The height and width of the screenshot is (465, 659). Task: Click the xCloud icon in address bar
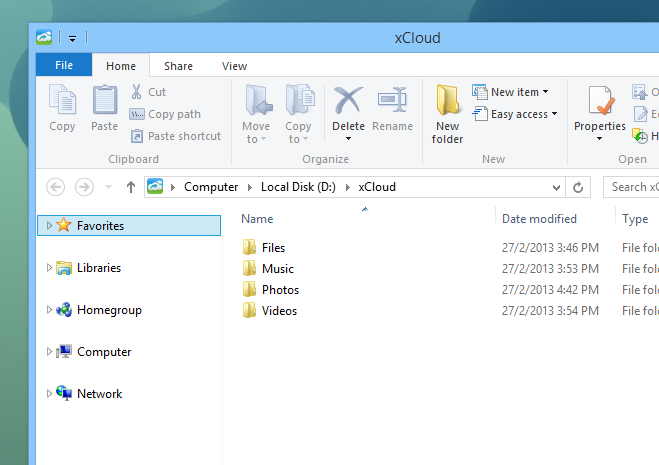tap(155, 186)
